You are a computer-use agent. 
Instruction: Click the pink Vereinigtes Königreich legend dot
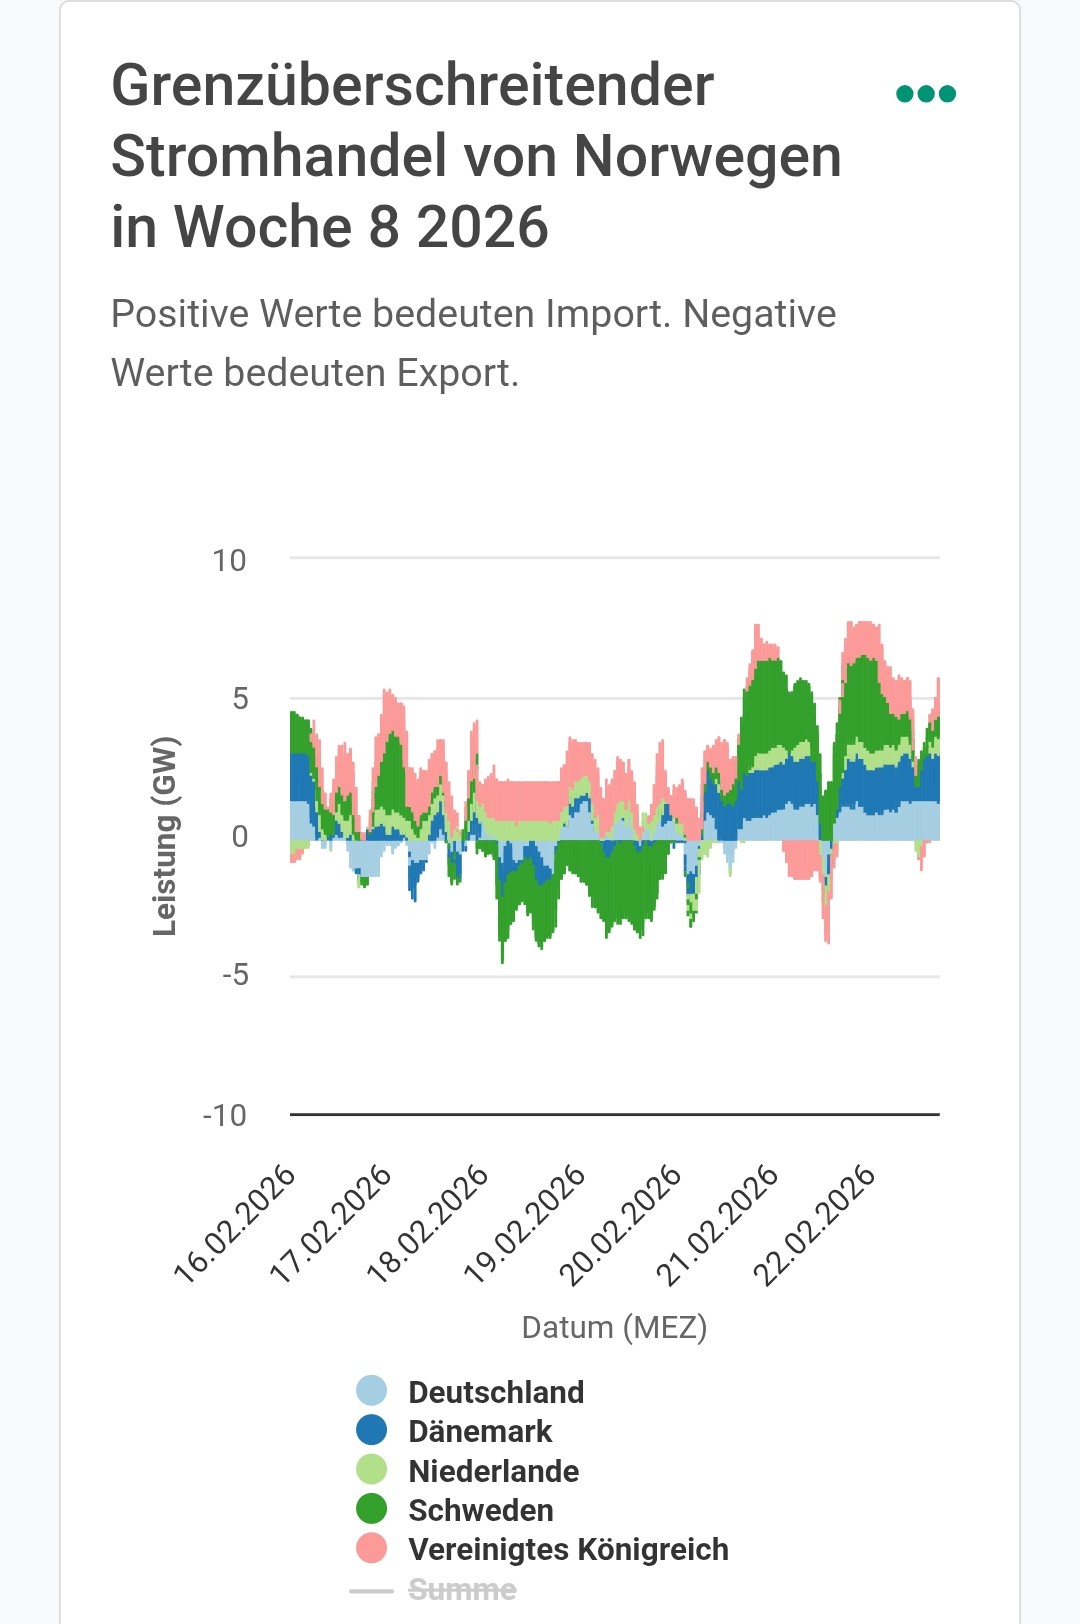click(372, 1548)
